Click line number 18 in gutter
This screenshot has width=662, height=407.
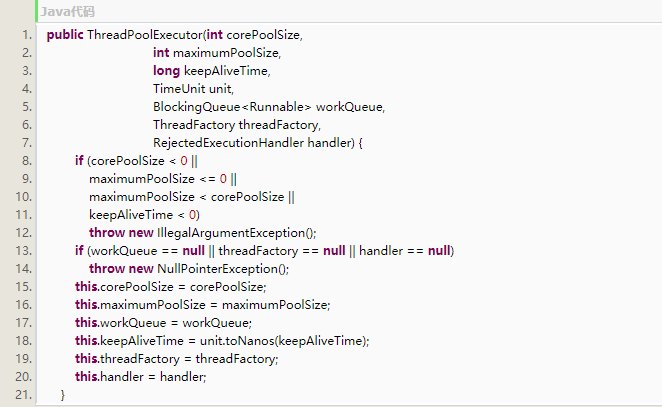coord(24,341)
